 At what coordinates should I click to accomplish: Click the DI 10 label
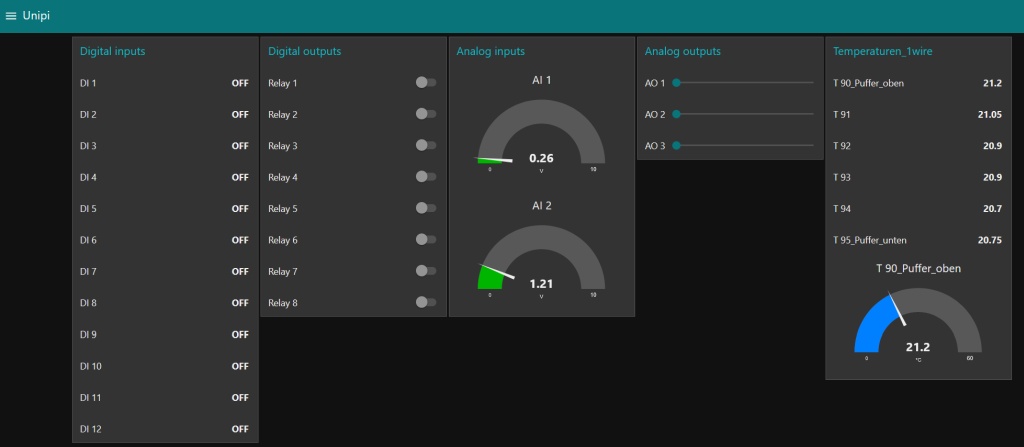91,366
